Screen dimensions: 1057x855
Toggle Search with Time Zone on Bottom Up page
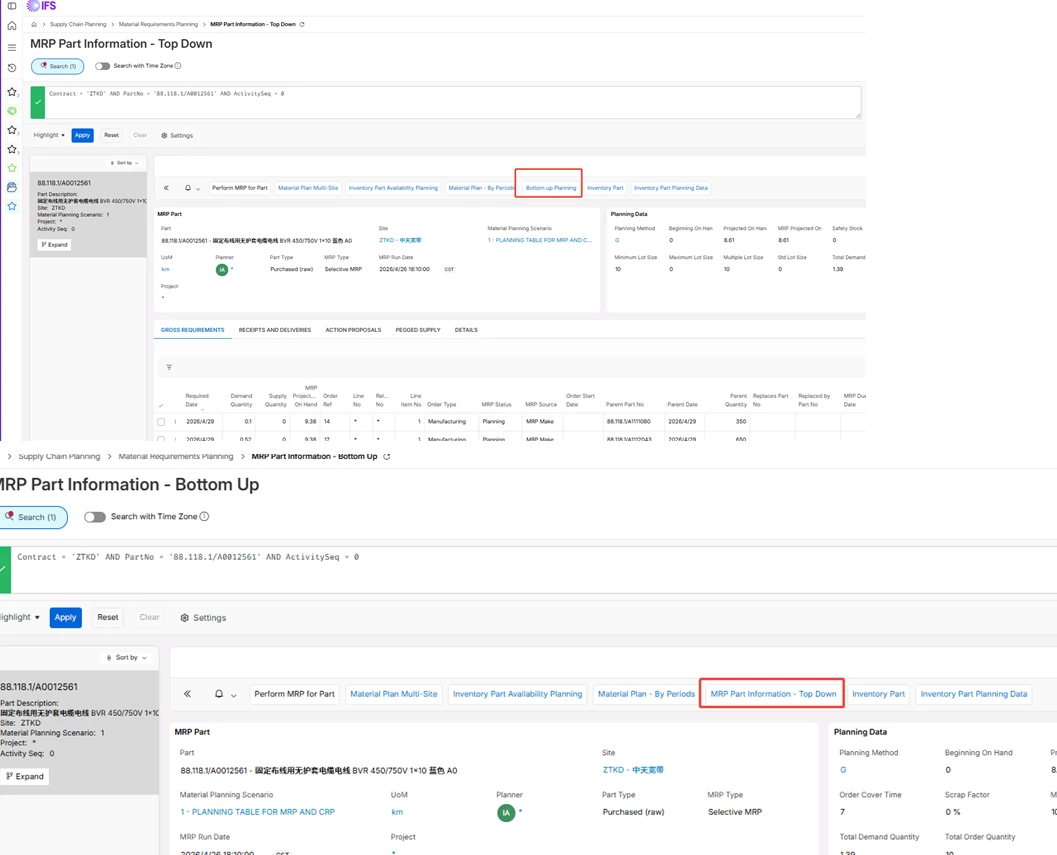tap(95, 517)
